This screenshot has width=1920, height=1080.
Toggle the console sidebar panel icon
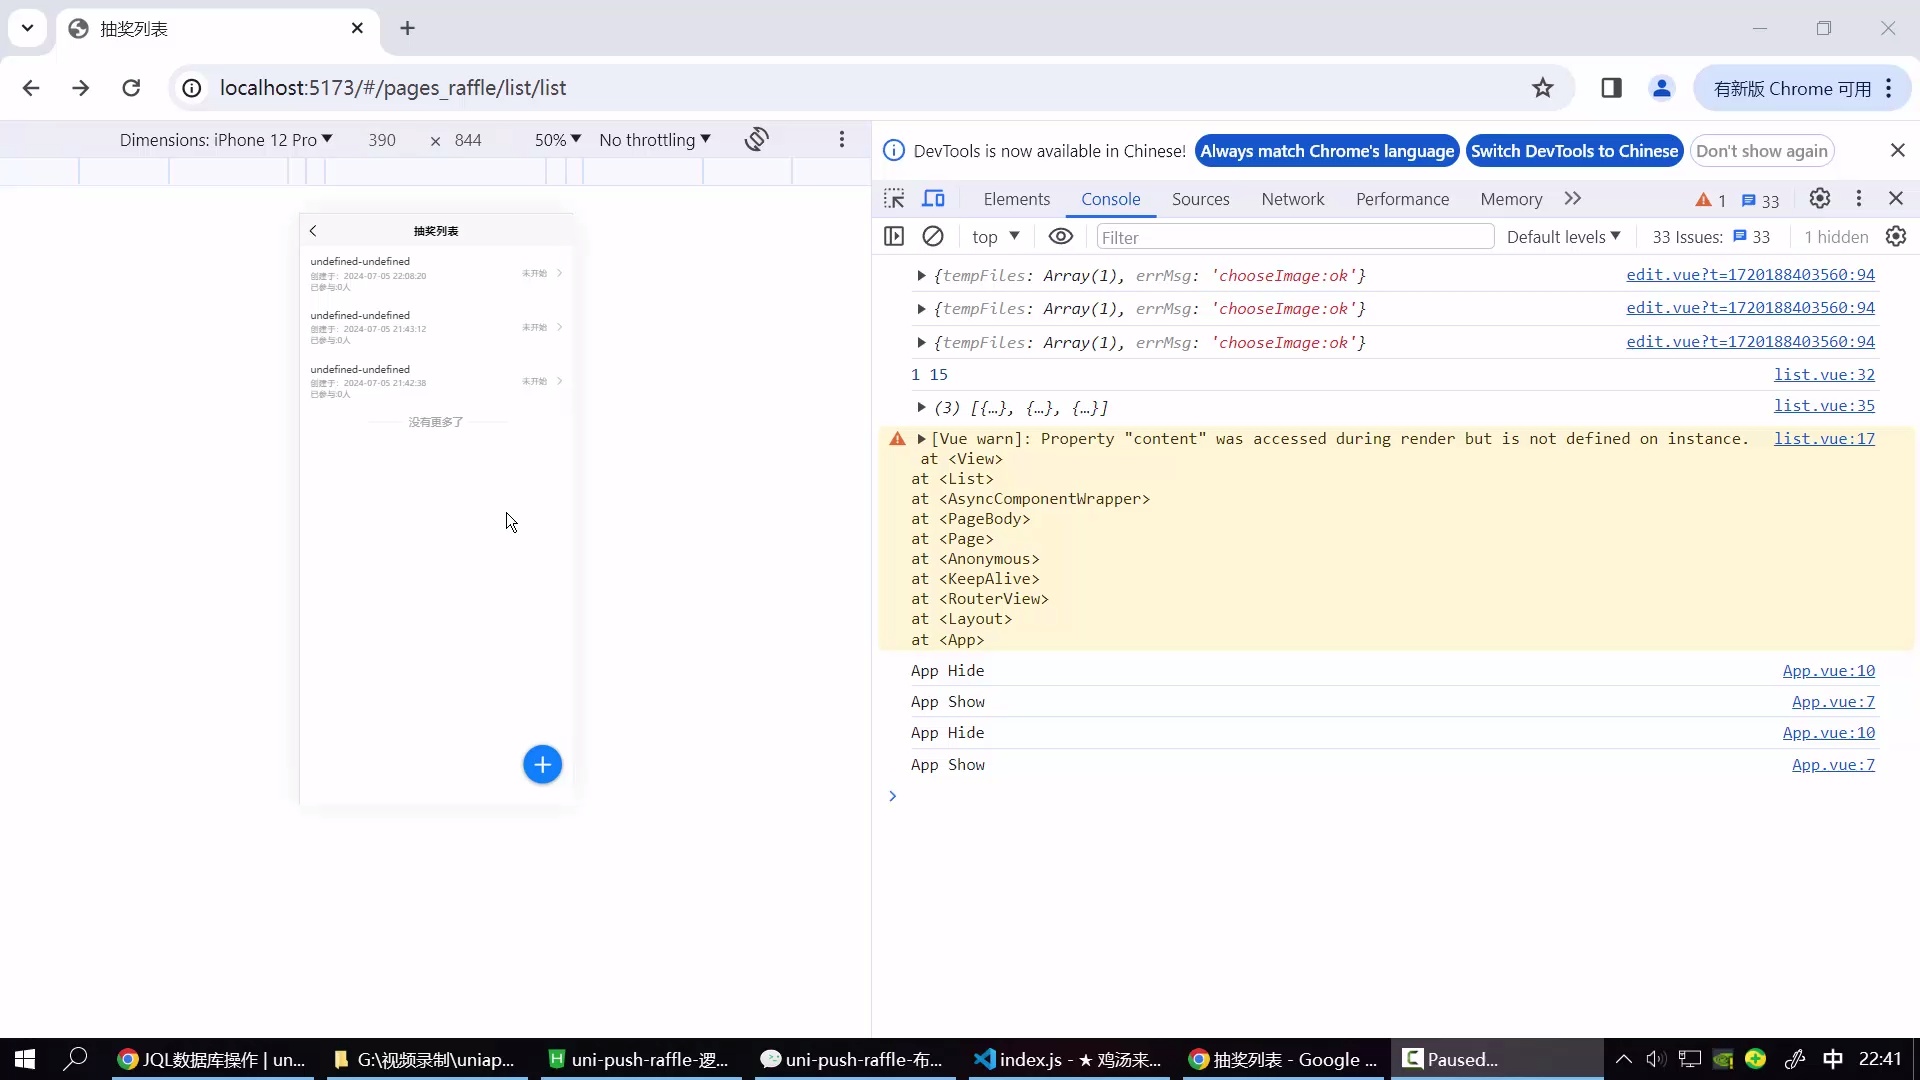pos(894,237)
